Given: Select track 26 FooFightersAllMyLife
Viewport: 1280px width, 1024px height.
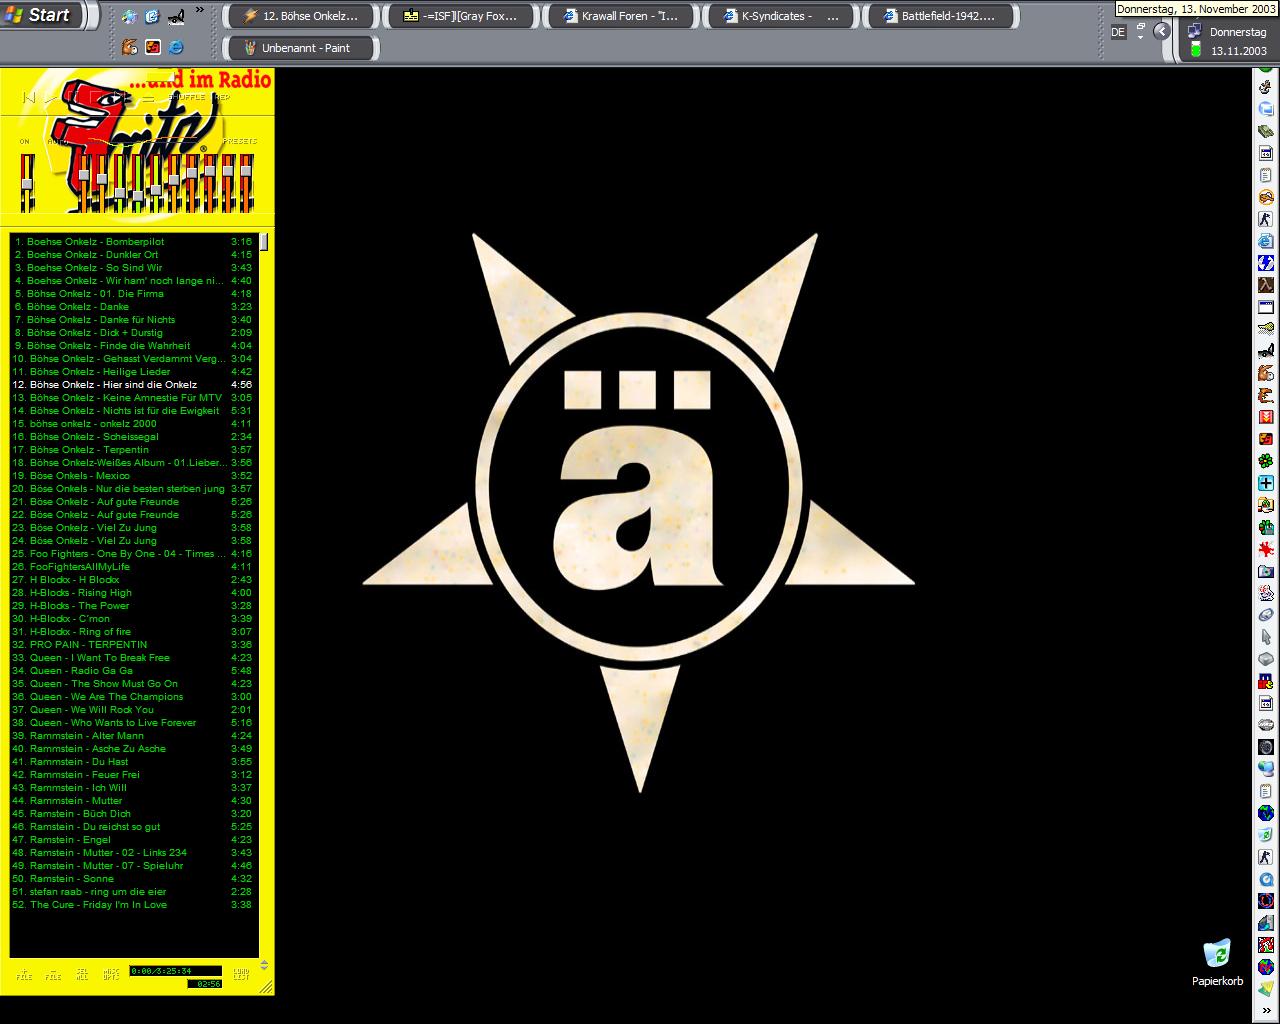Looking at the screenshot, I should [x=133, y=566].
